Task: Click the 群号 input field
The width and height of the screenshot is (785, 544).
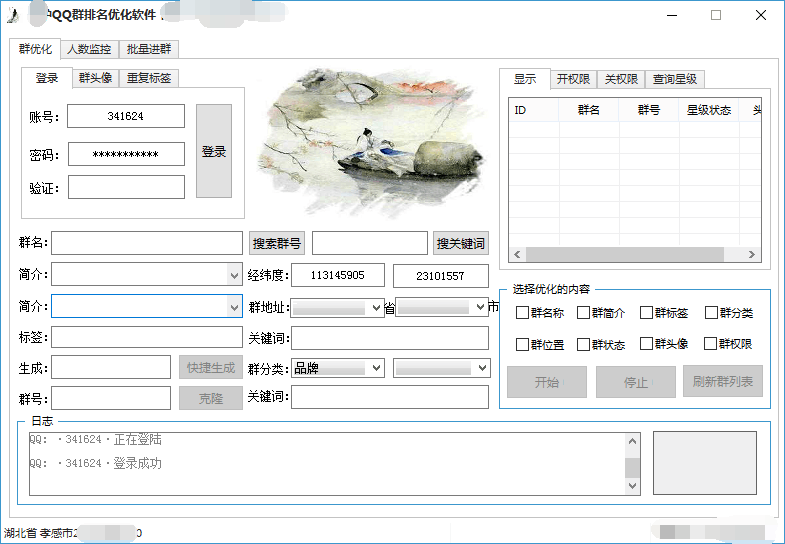Action: tap(111, 398)
